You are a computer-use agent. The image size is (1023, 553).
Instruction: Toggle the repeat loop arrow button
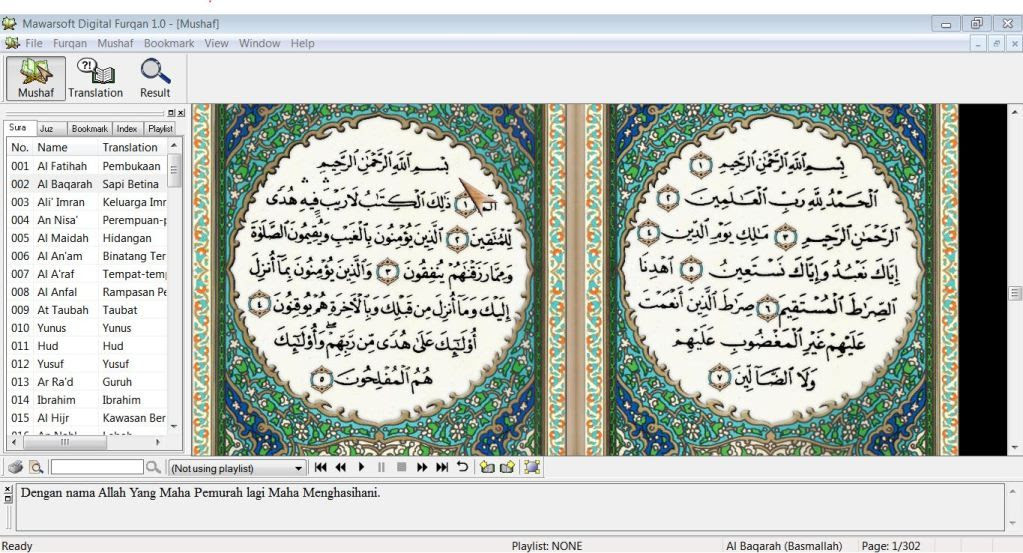coord(463,467)
